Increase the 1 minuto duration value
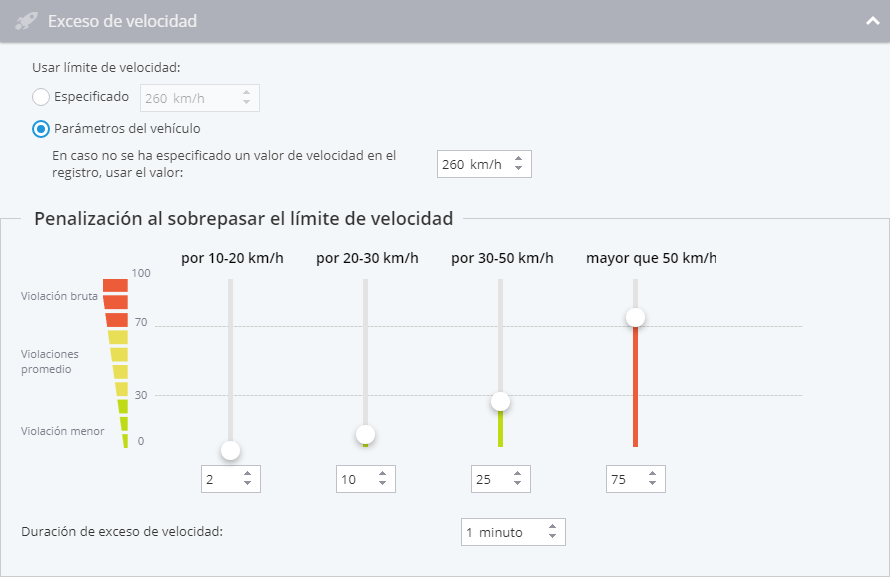 [x=552, y=527]
